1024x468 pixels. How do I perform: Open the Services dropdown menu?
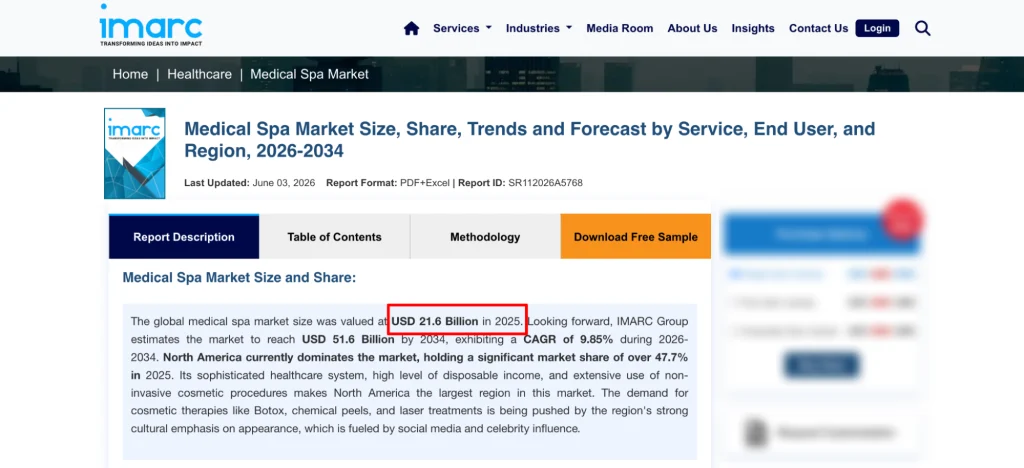point(462,28)
